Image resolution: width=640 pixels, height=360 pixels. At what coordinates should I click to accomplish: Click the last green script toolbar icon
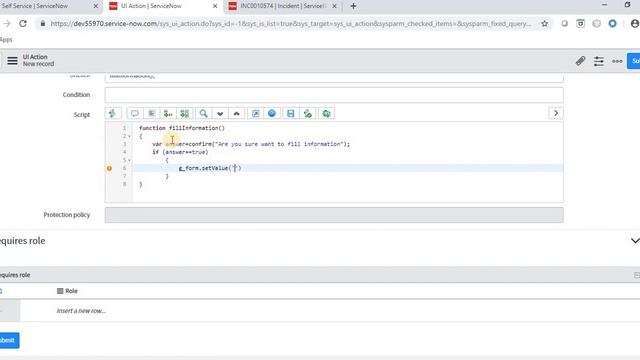click(327, 113)
